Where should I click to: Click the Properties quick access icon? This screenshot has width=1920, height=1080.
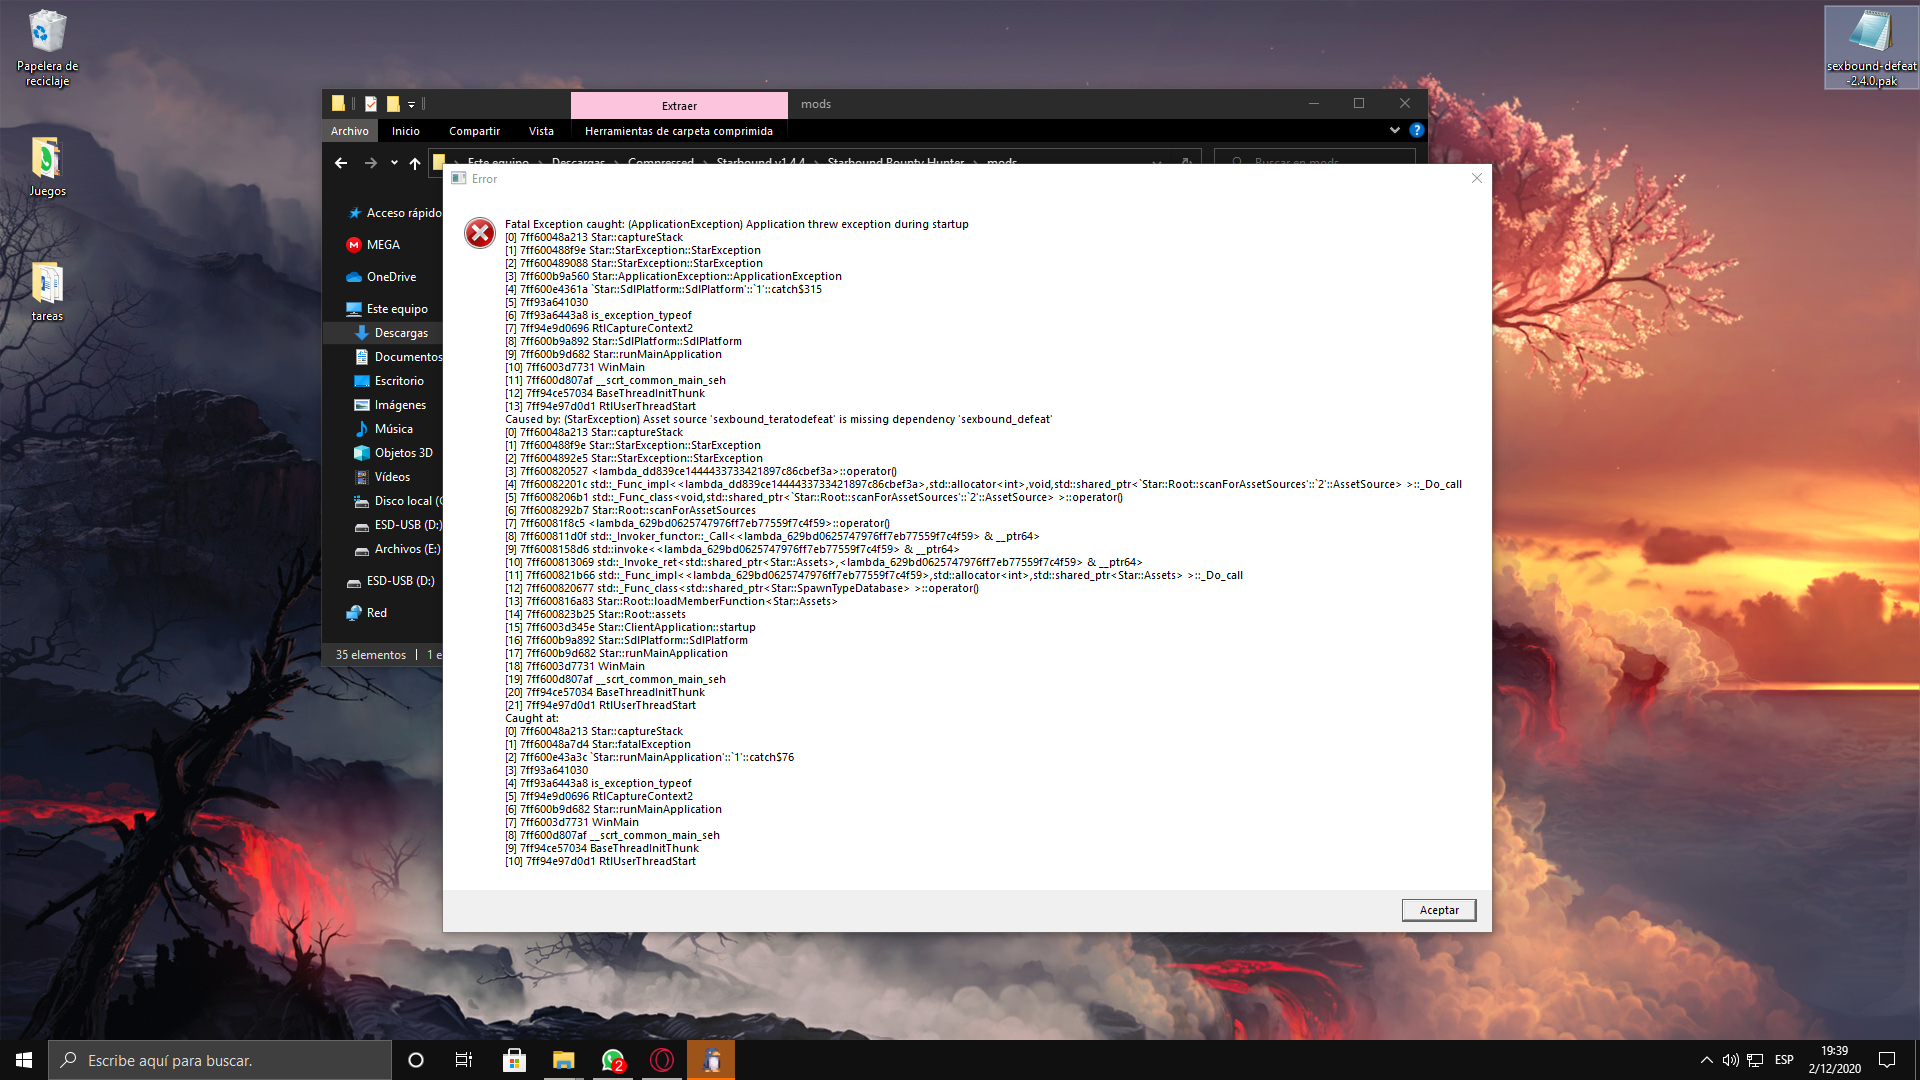371,104
